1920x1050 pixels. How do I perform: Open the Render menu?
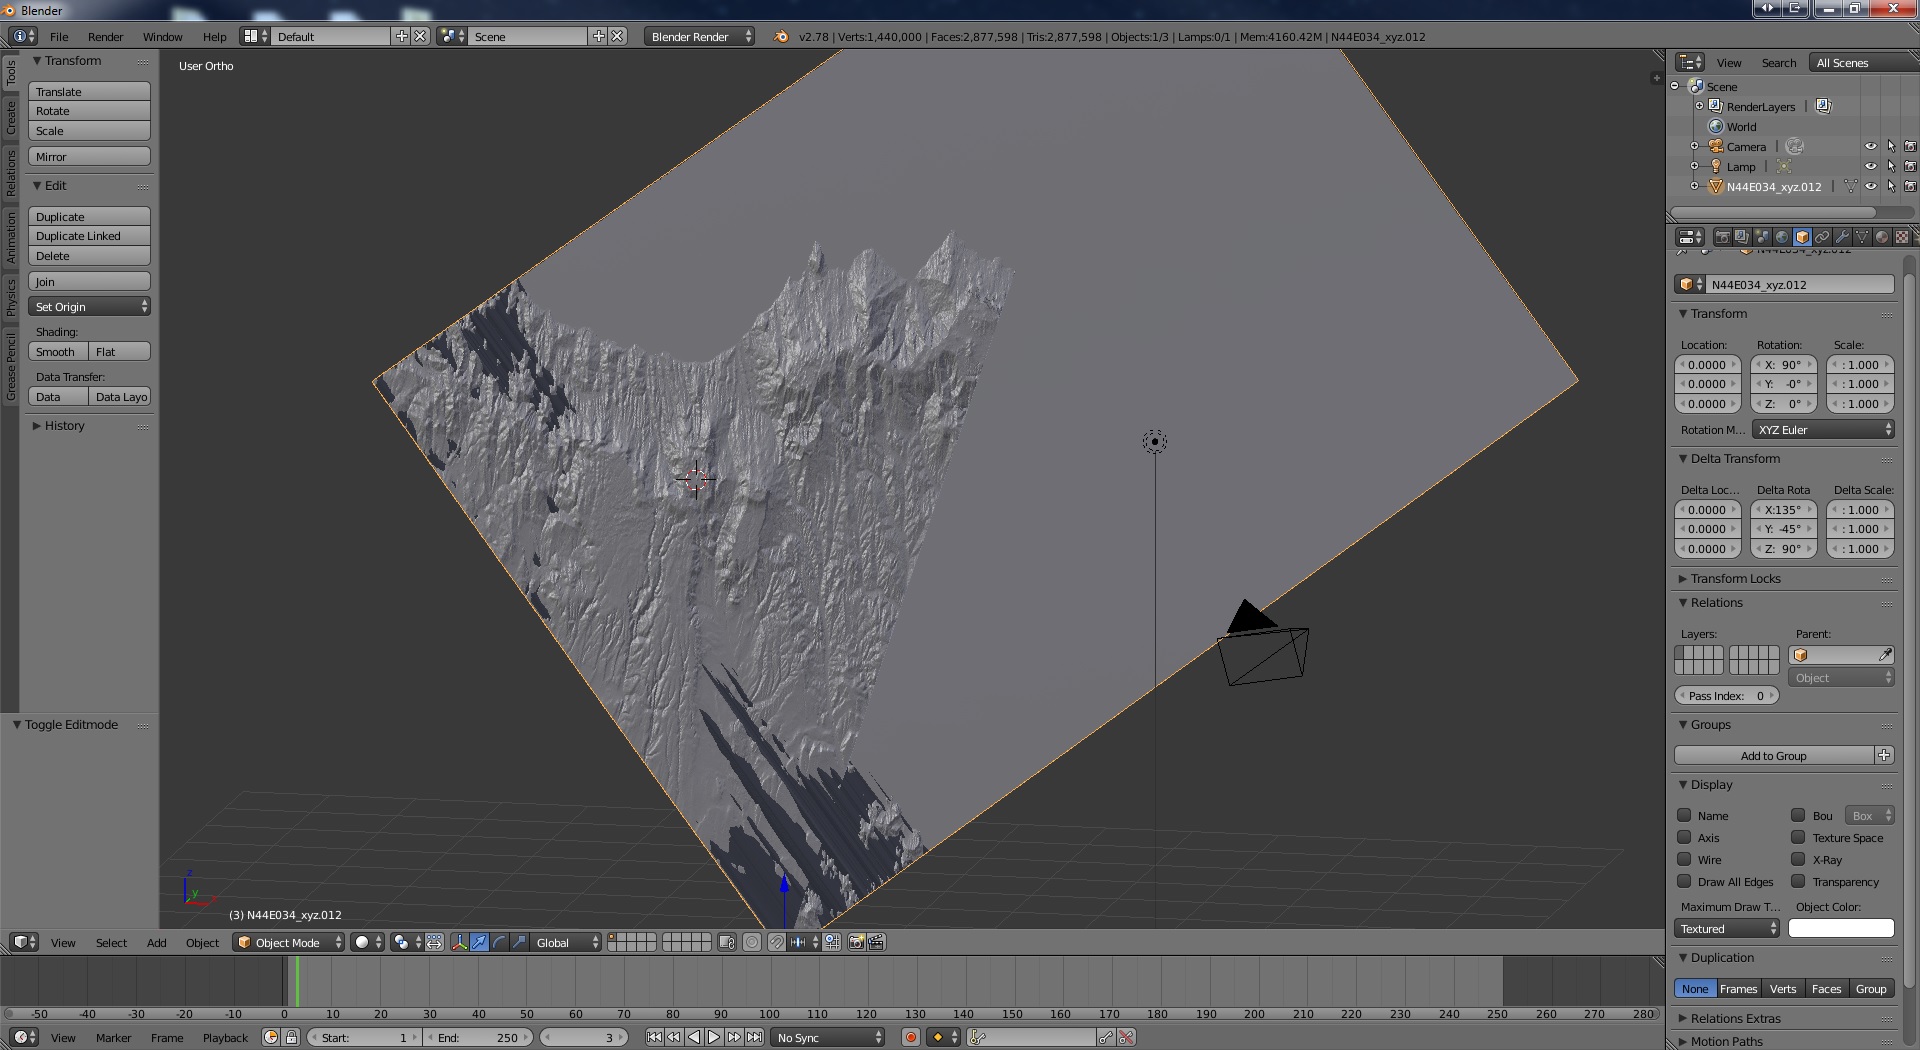[105, 37]
